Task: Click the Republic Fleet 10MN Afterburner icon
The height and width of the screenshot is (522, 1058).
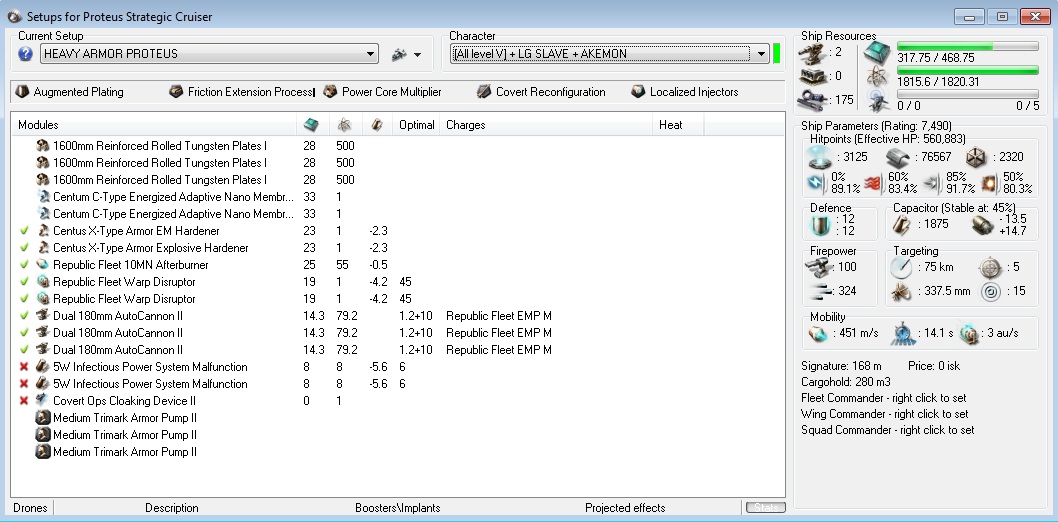Action: [x=43, y=264]
